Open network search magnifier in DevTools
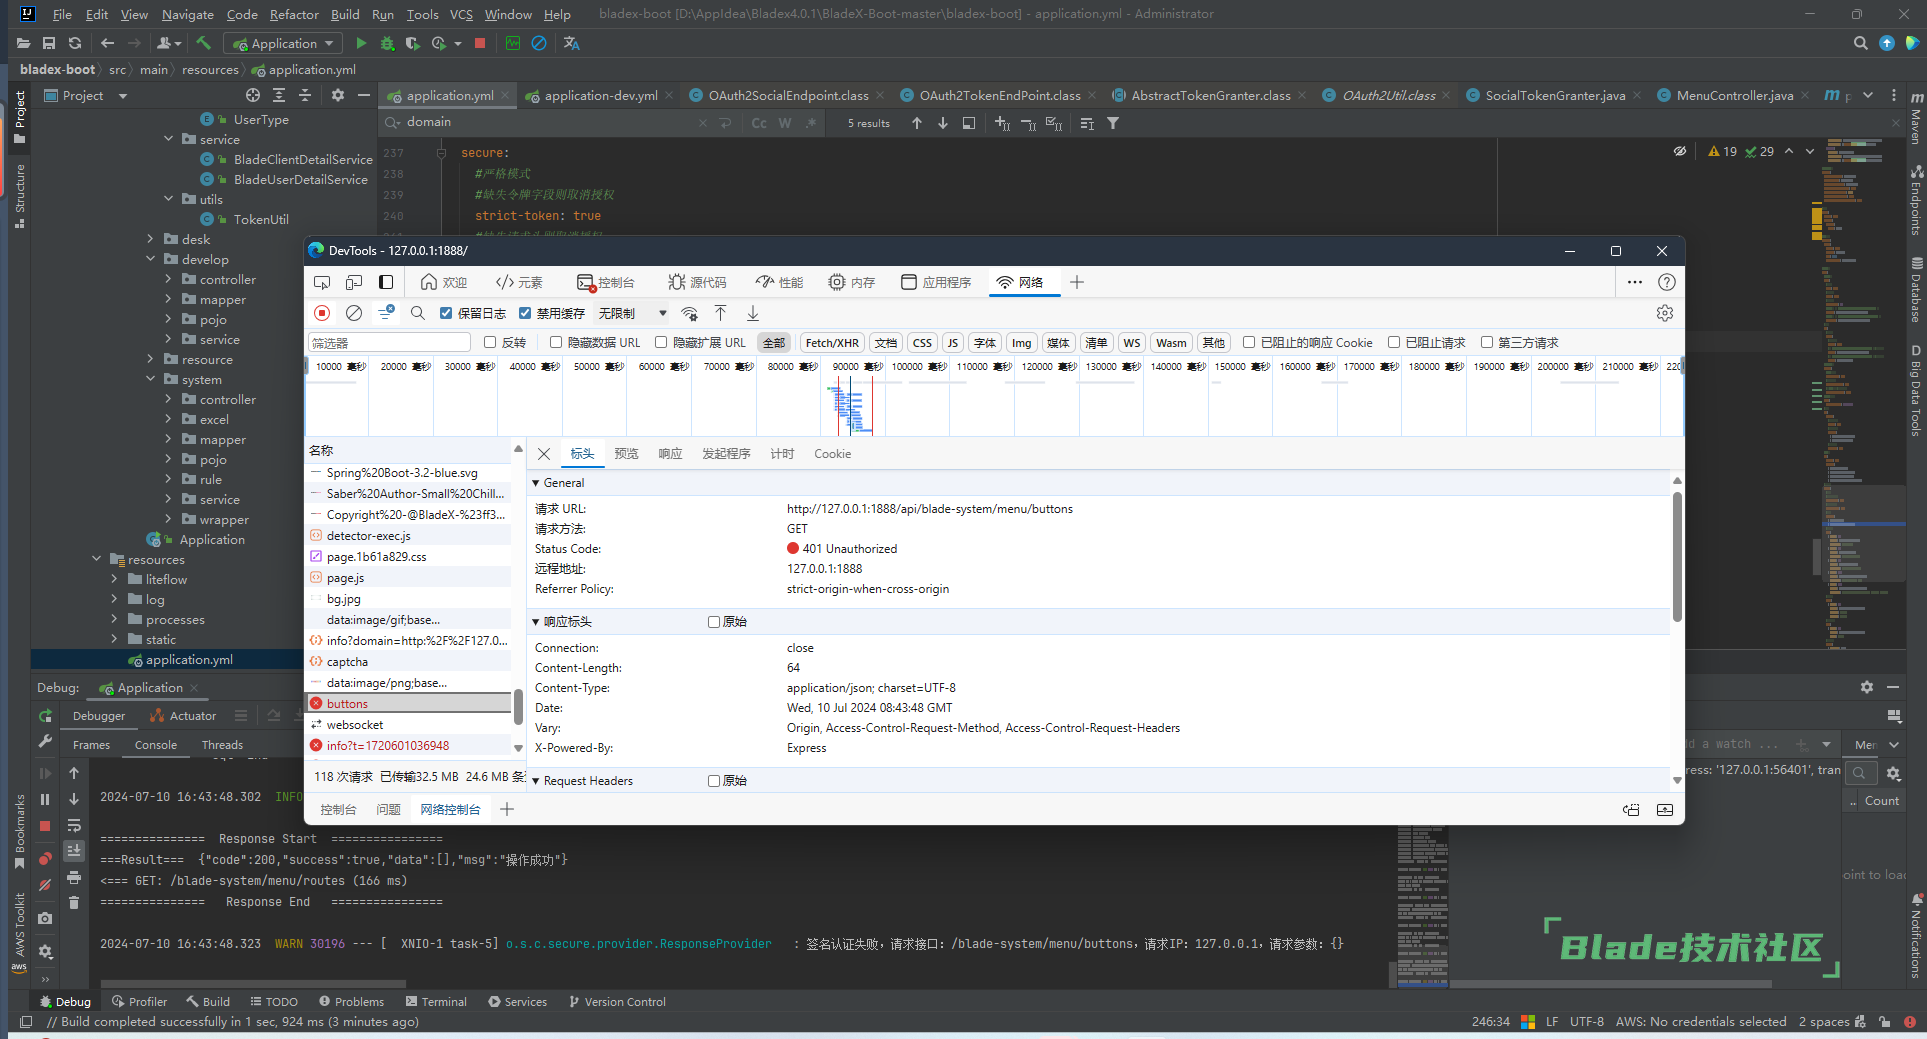The height and width of the screenshot is (1039, 1927). pos(418,313)
